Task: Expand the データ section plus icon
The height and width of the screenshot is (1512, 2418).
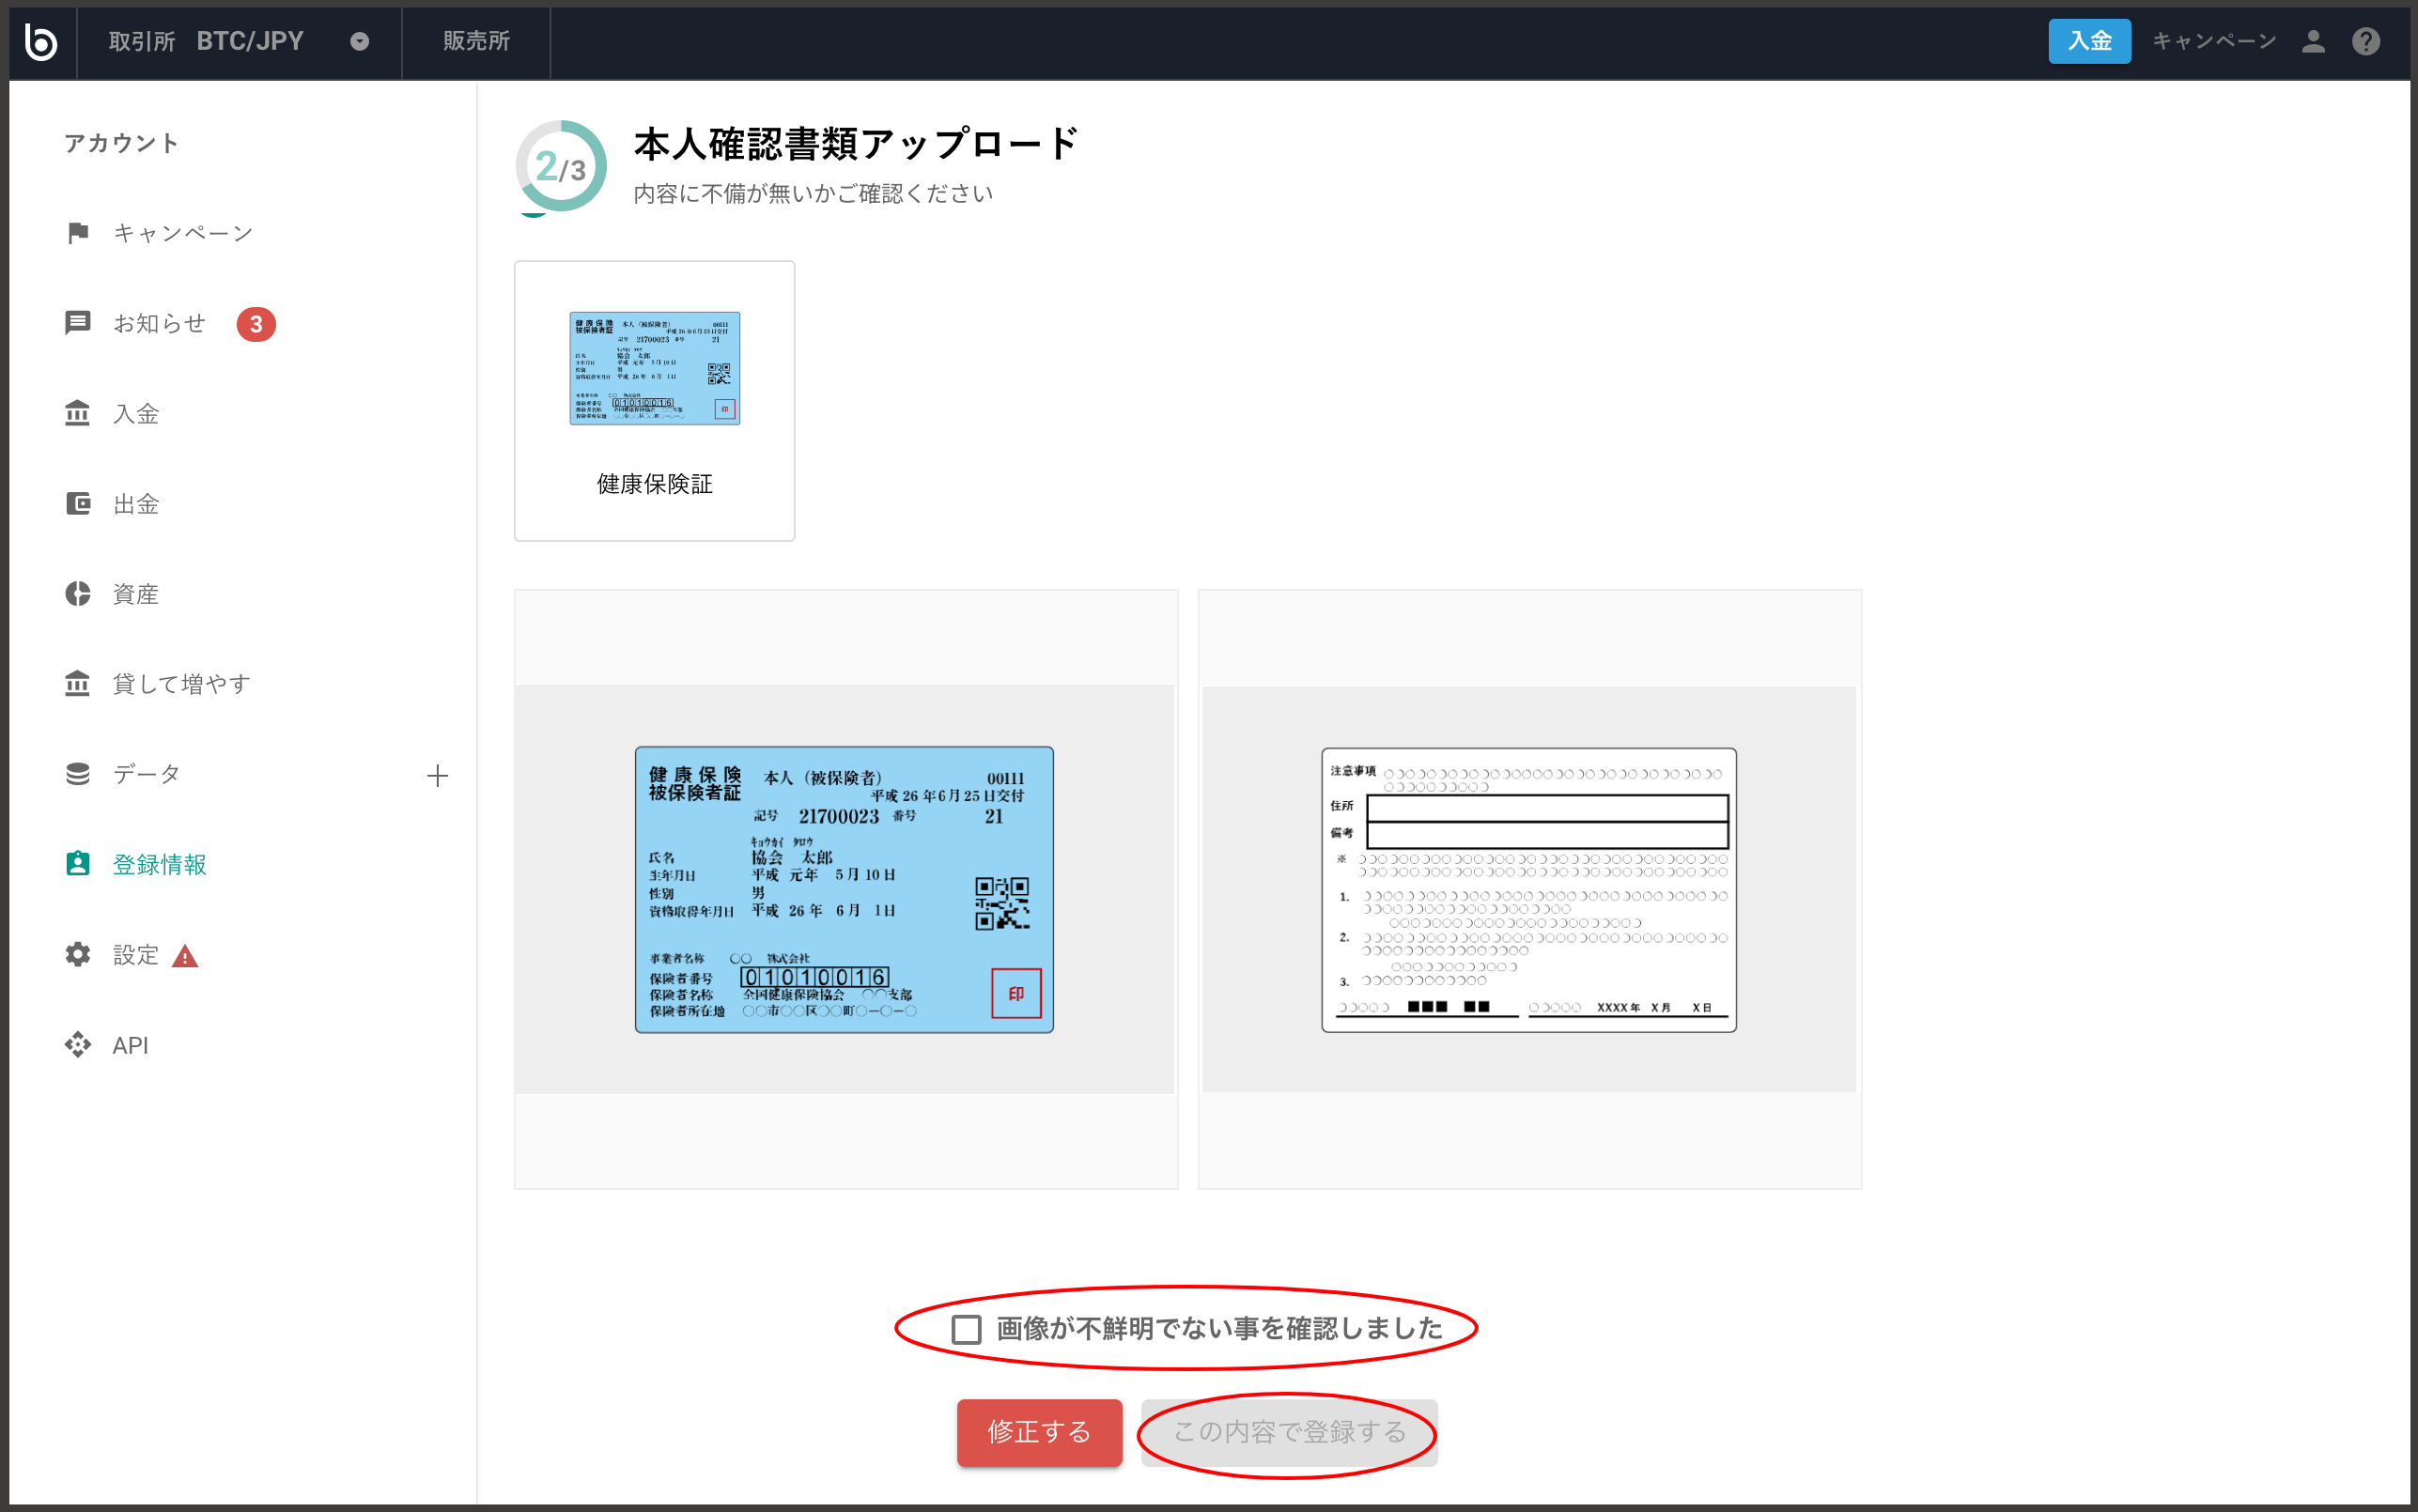Action: pos(437,776)
